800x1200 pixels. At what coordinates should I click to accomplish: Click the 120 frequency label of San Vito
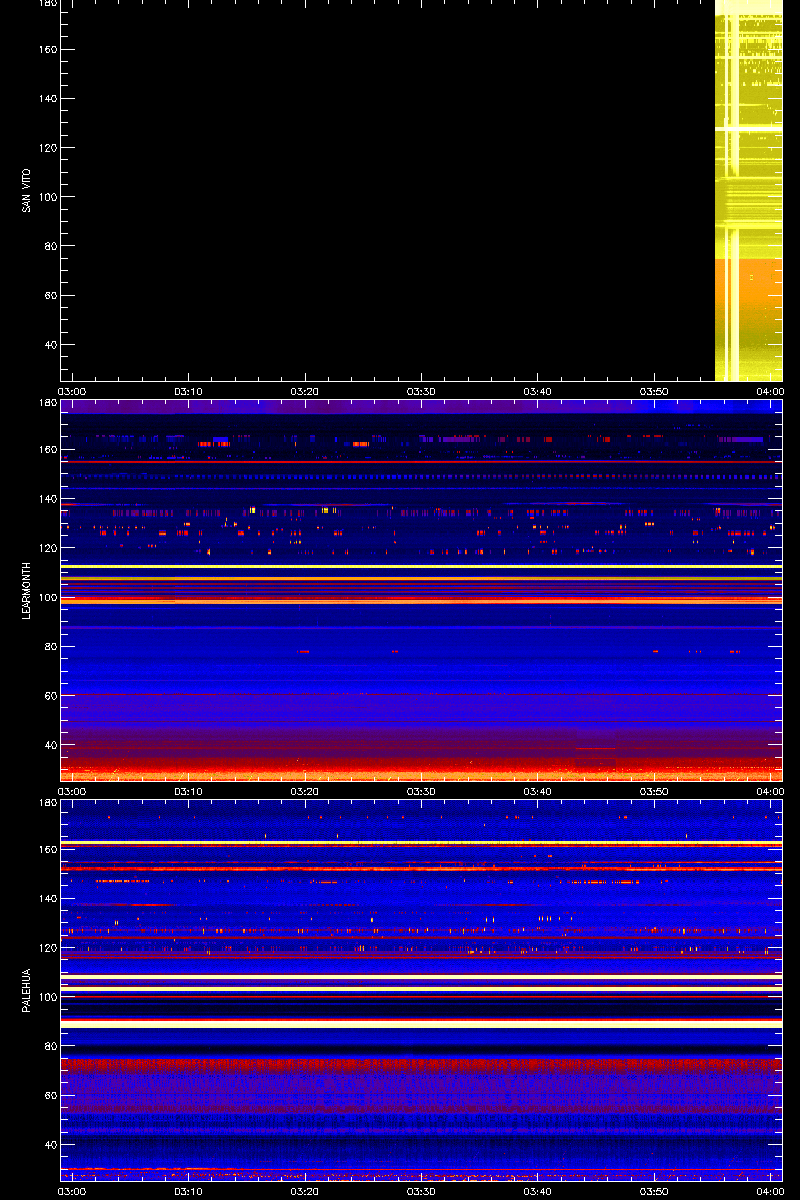click(47, 148)
